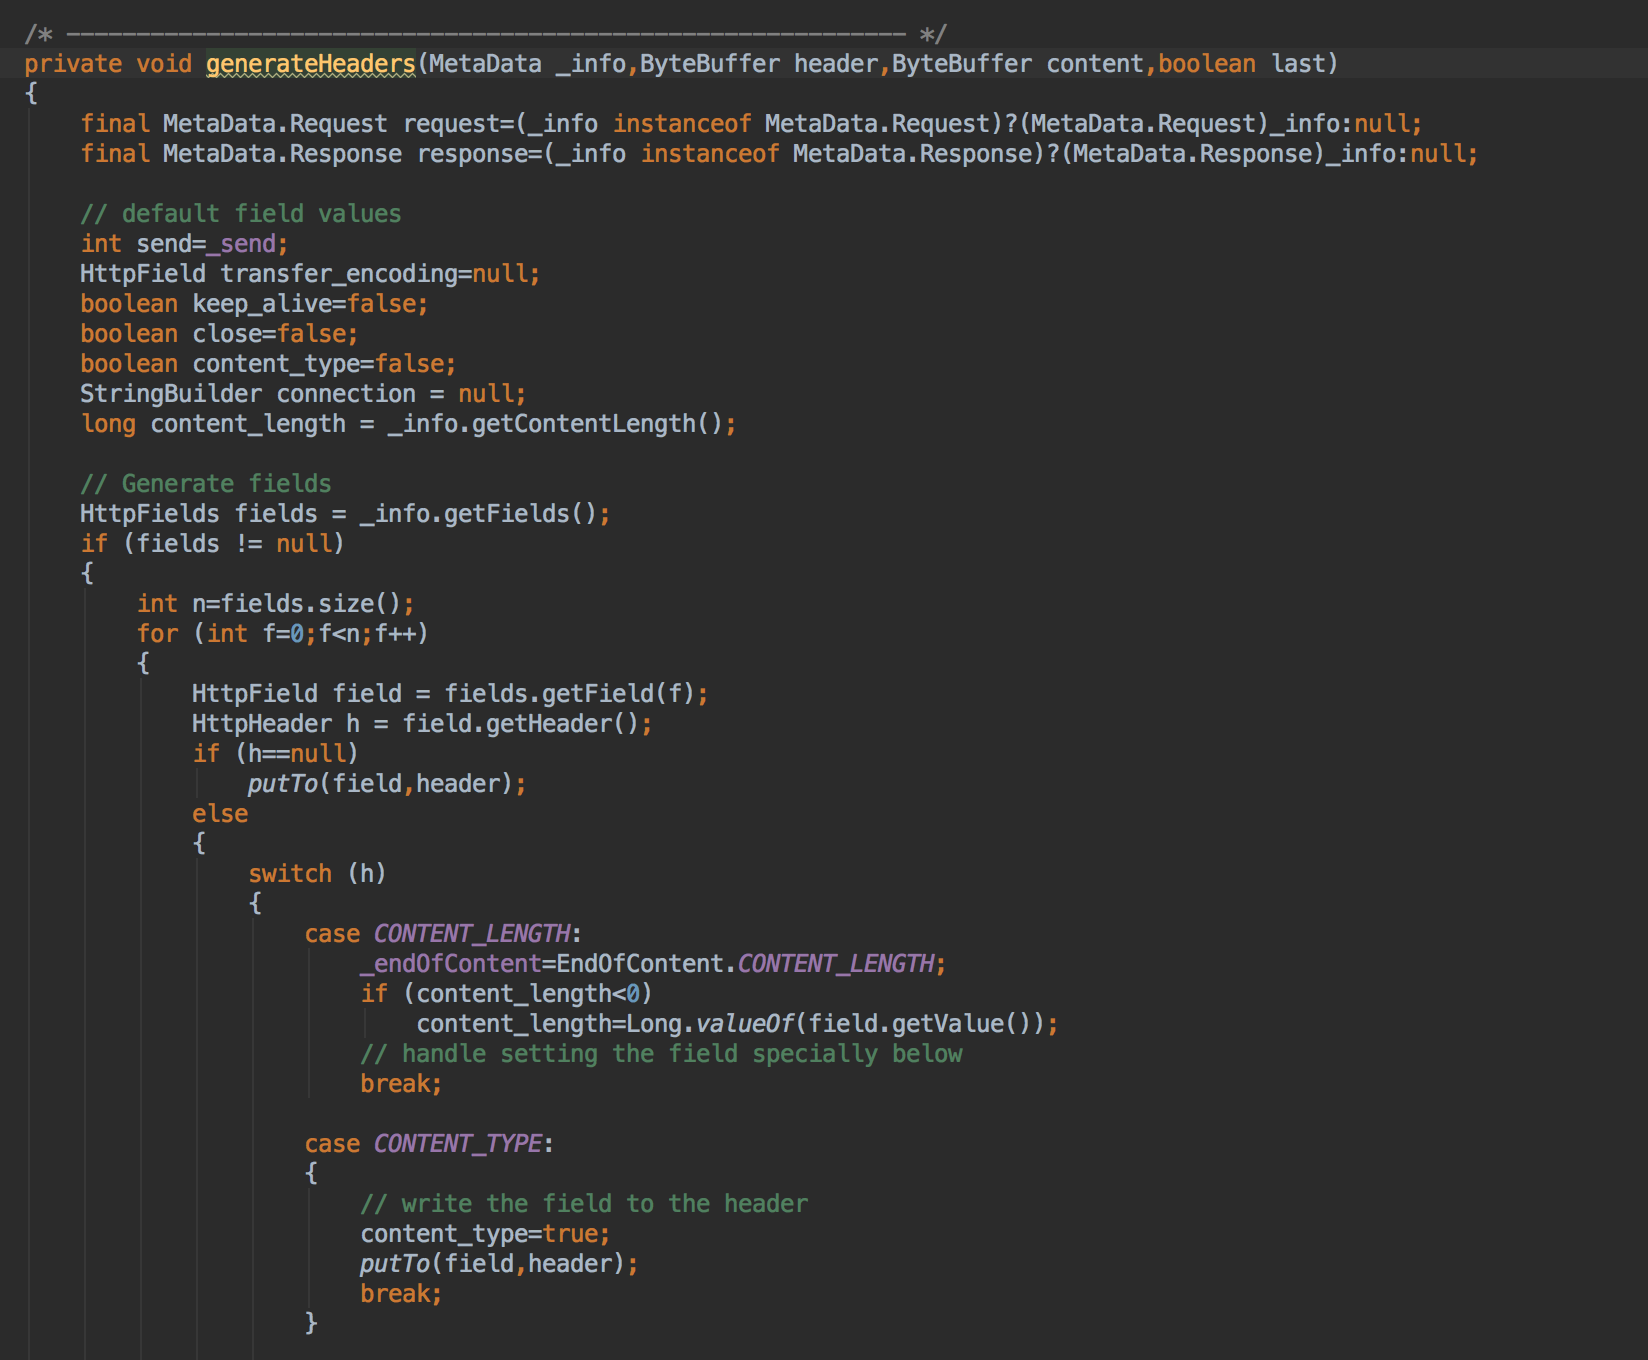Click the 'boolean close=false;' line
The image size is (1648, 1360).
point(219,334)
